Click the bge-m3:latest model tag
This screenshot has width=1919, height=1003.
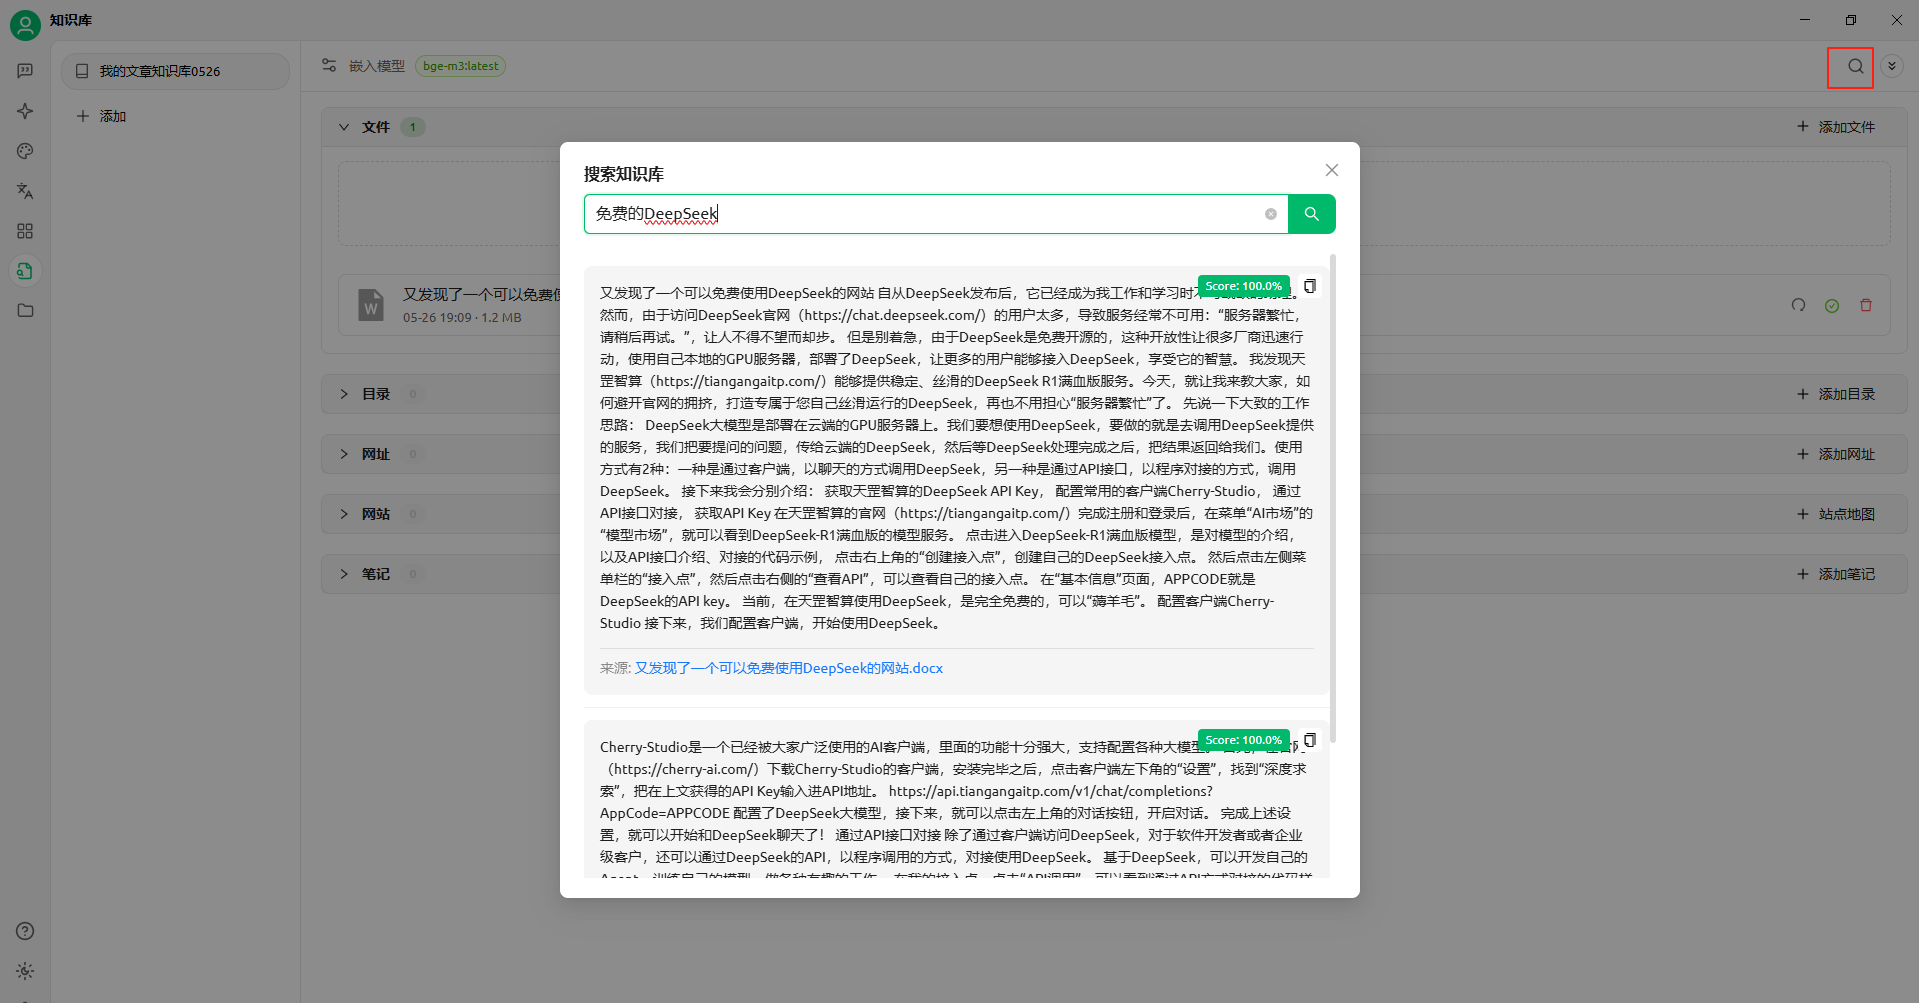click(x=460, y=66)
